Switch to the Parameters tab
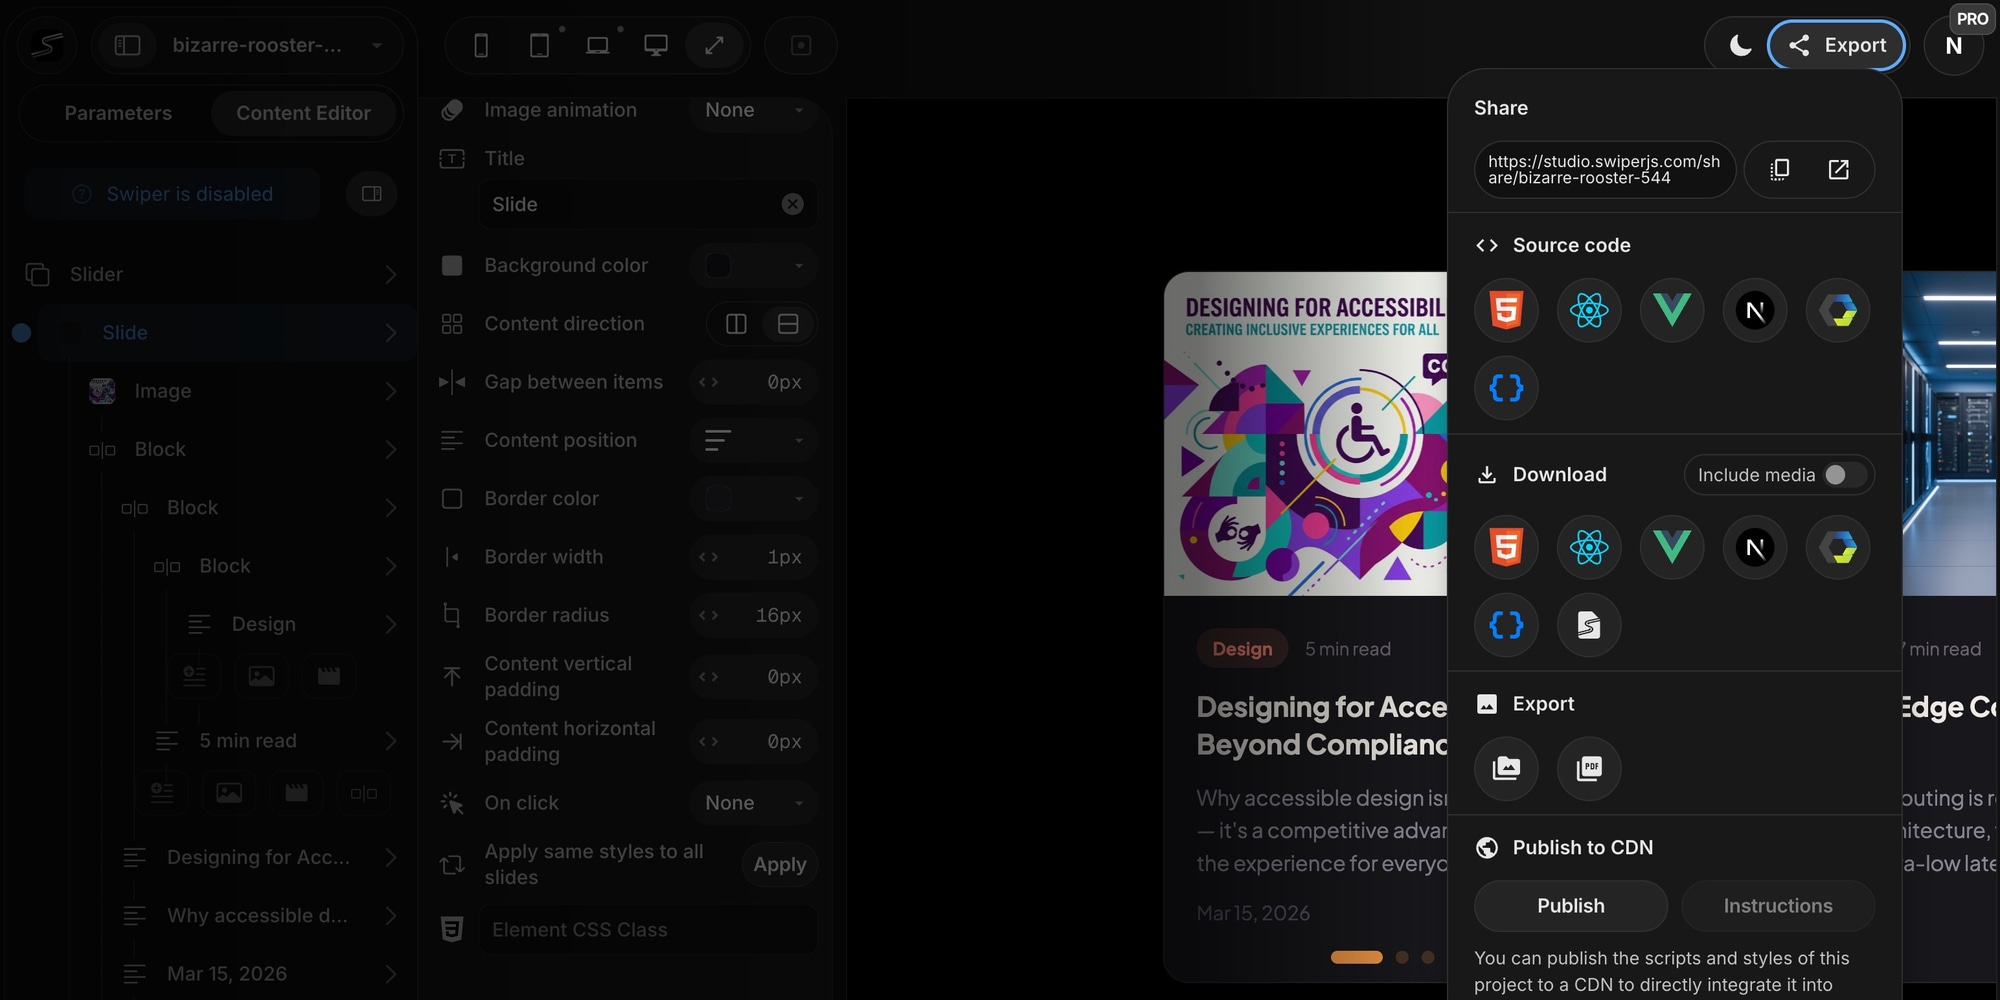Screen dimensions: 2000x1000 coord(118,113)
